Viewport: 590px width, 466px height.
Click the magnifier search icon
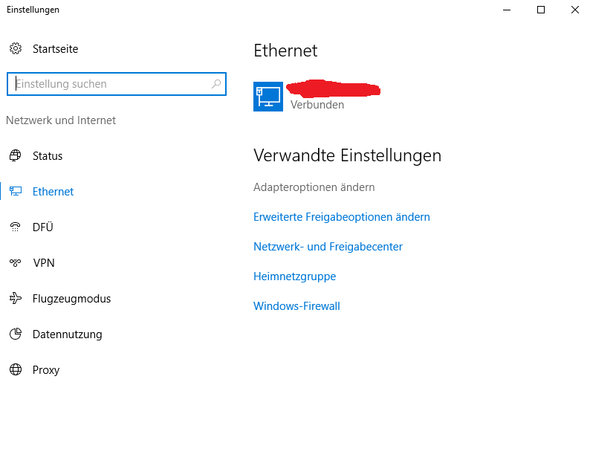coord(216,84)
